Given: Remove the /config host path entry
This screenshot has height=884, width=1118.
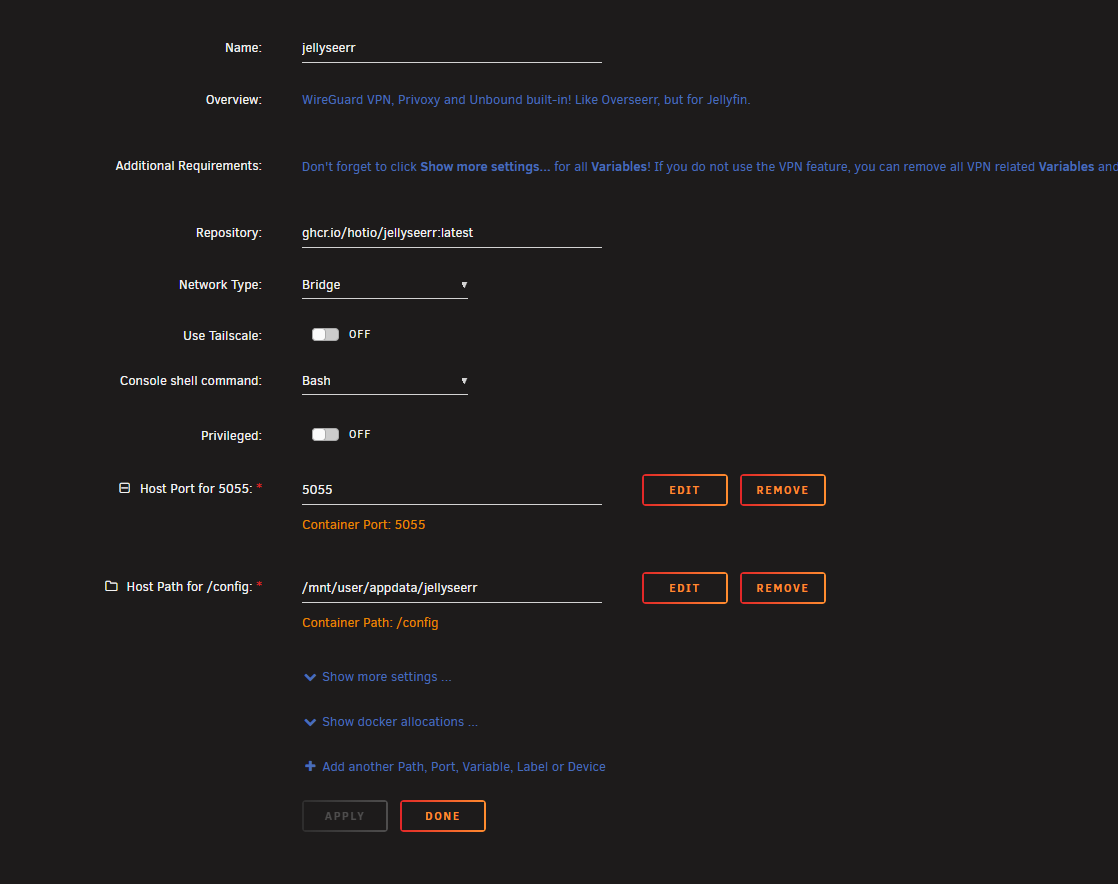Looking at the screenshot, I should pyautogui.click(x=782, y=588).
